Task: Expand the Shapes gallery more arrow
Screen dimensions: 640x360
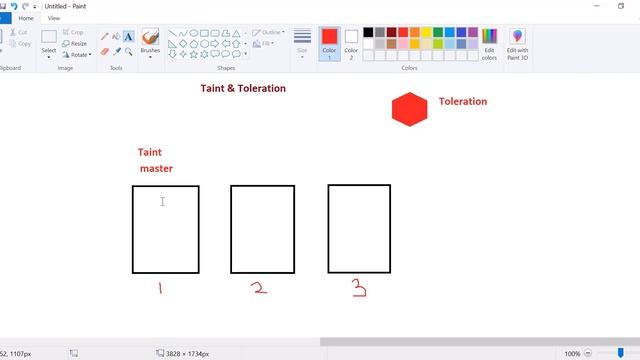Action: [x=245, y=54]
